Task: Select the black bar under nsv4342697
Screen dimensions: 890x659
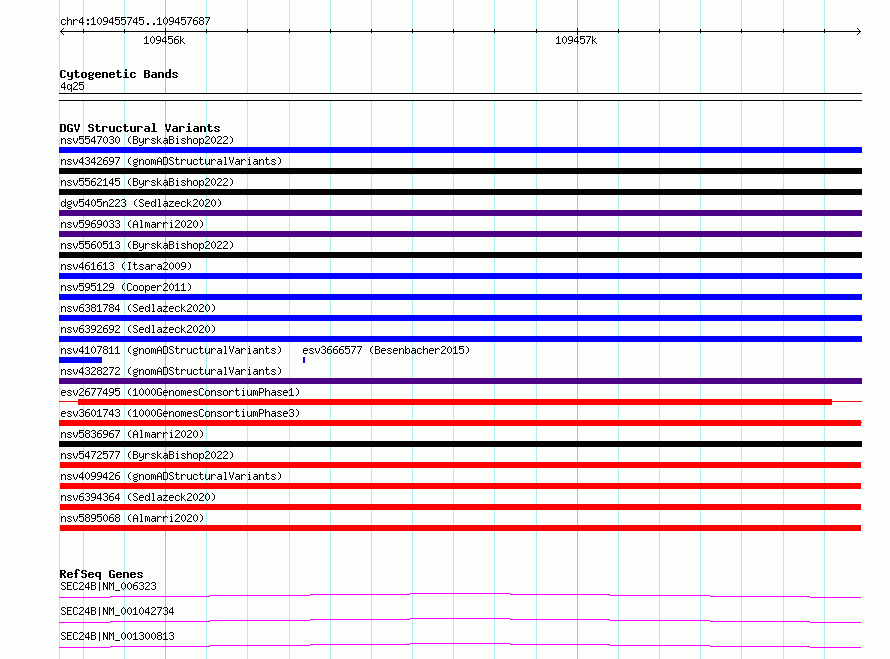Action: [x=460, y=171]
